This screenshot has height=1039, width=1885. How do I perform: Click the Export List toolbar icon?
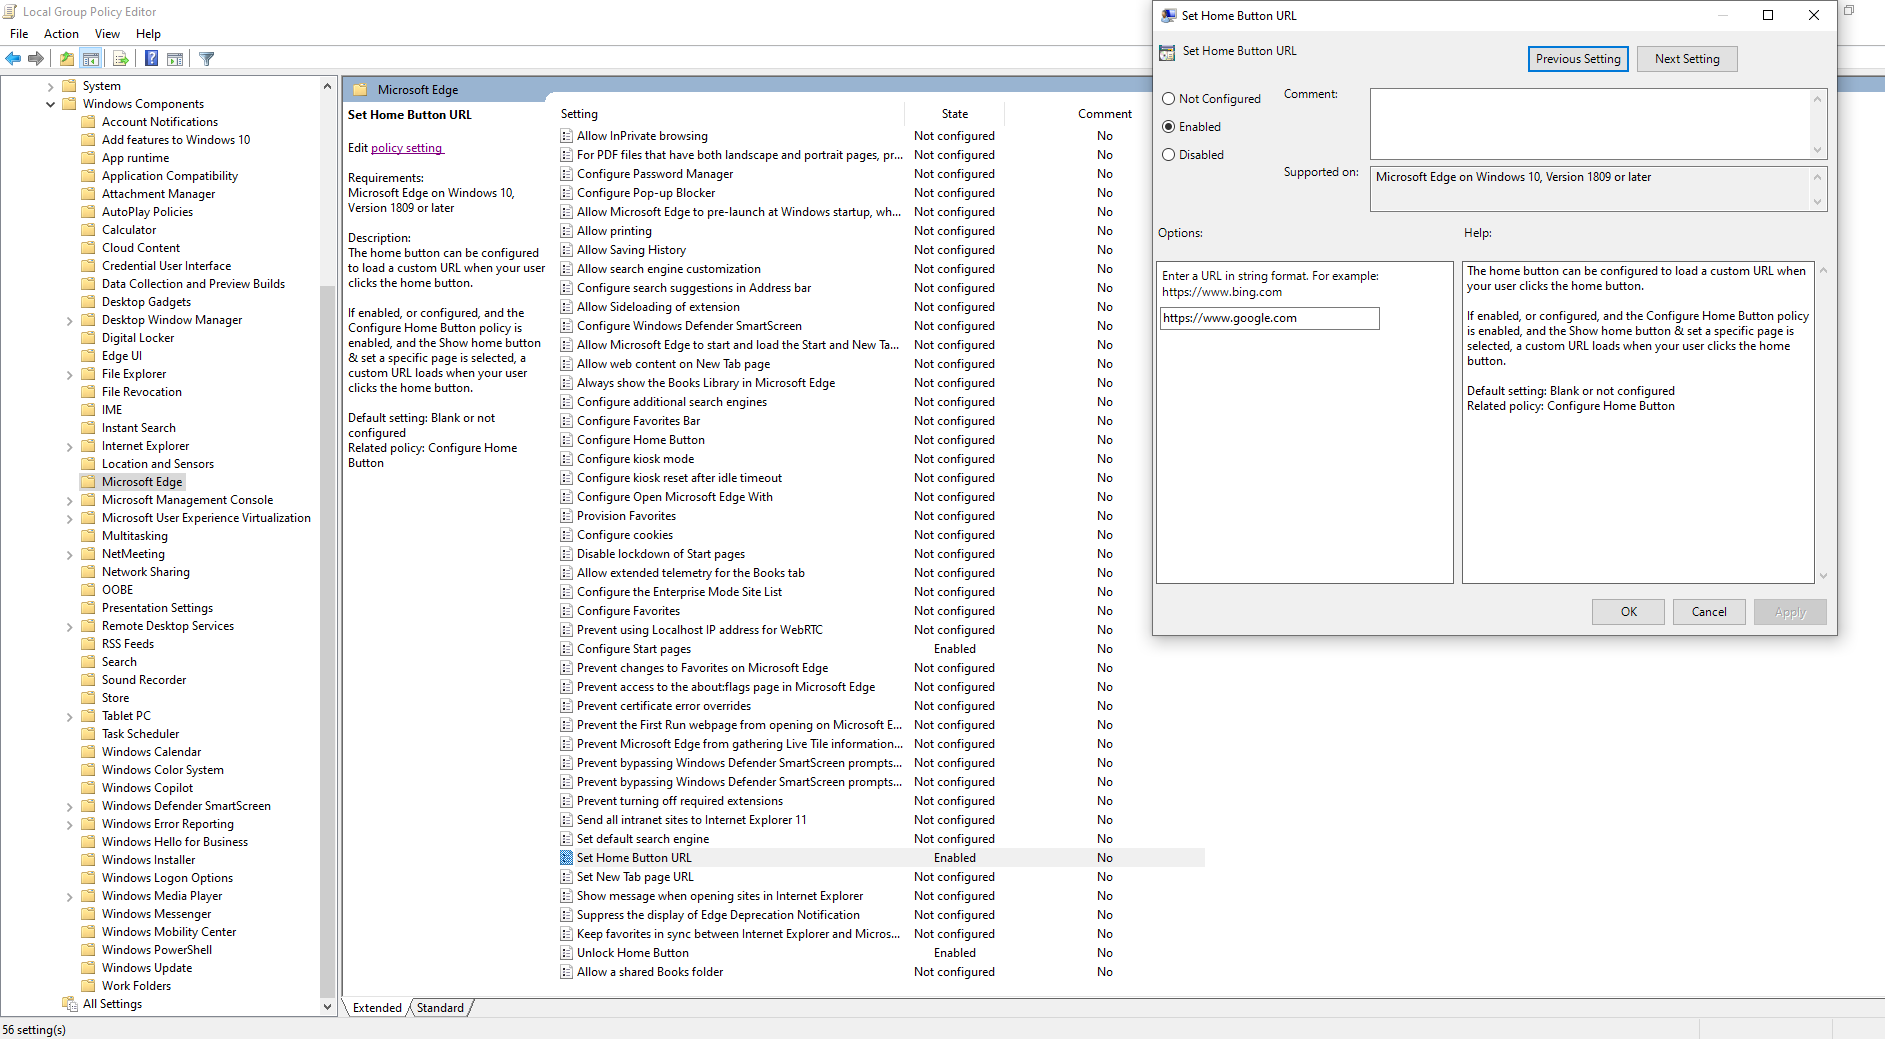click(x=120, y=59)
